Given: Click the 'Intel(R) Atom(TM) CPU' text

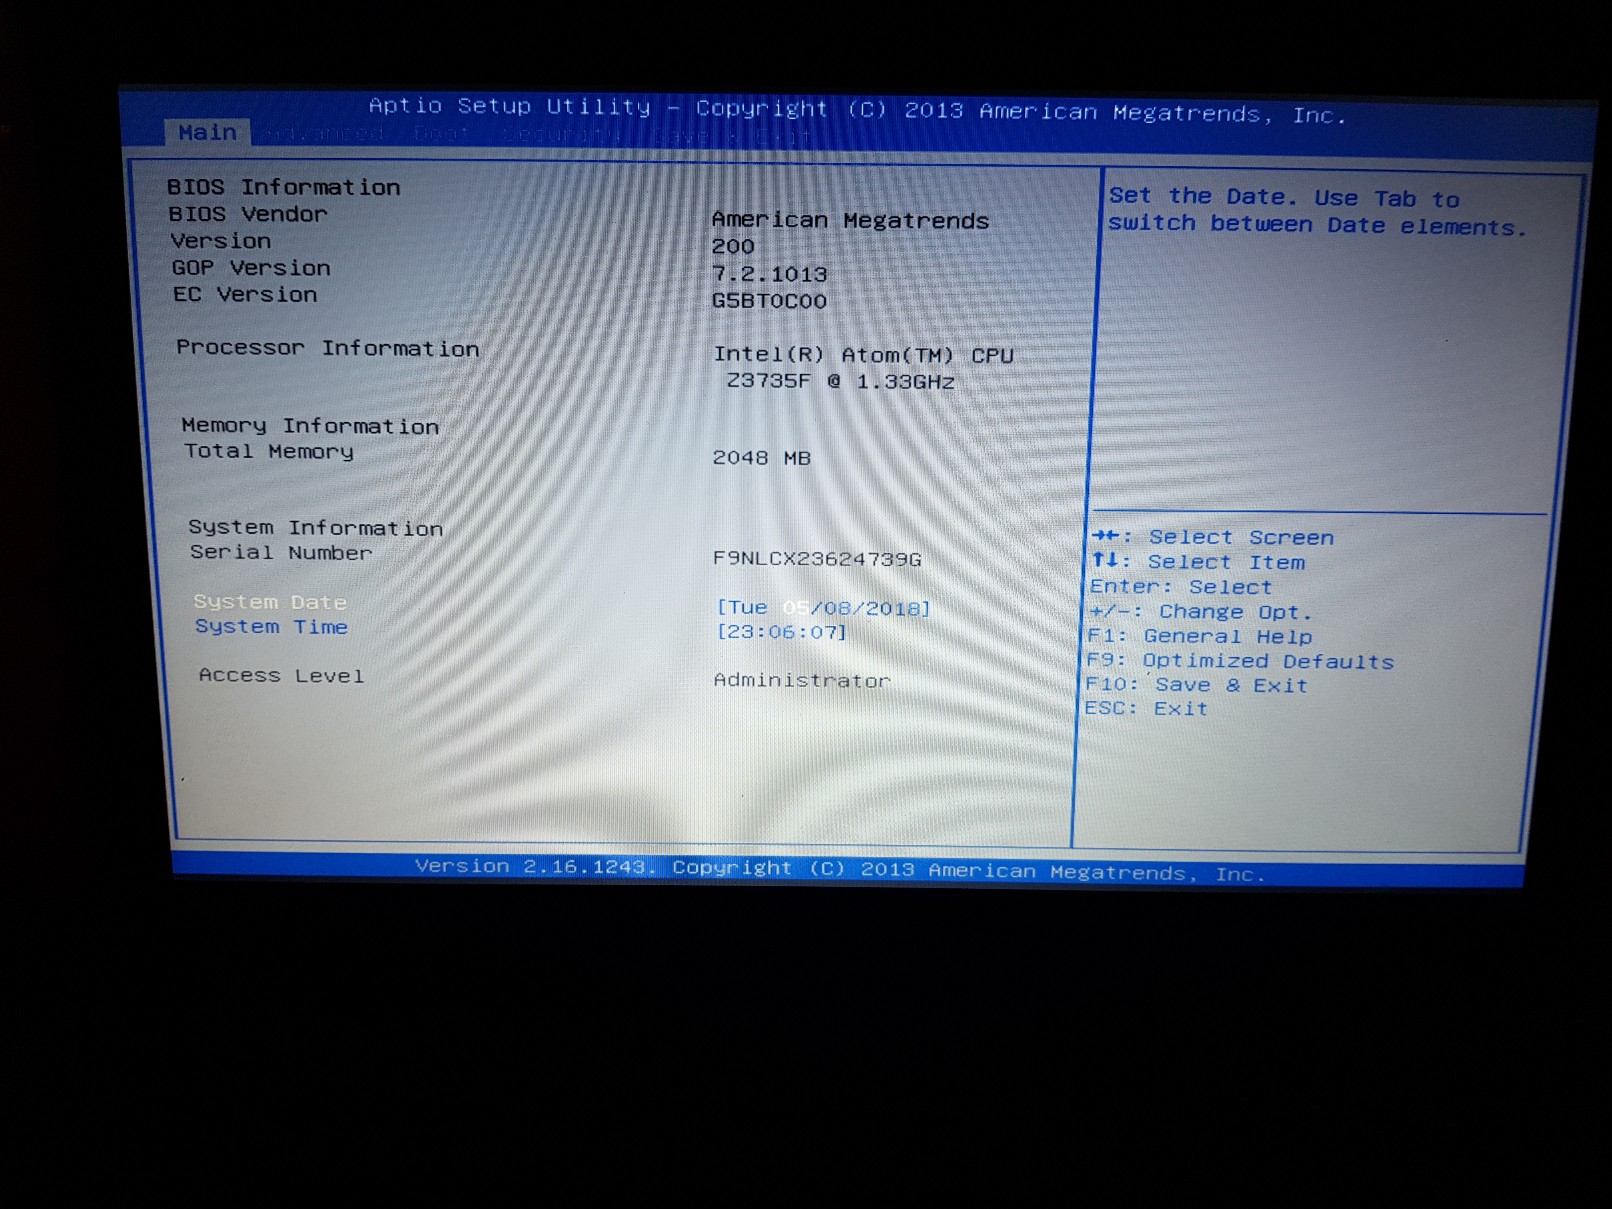Looking at the screenshot, I should (864, 355).
